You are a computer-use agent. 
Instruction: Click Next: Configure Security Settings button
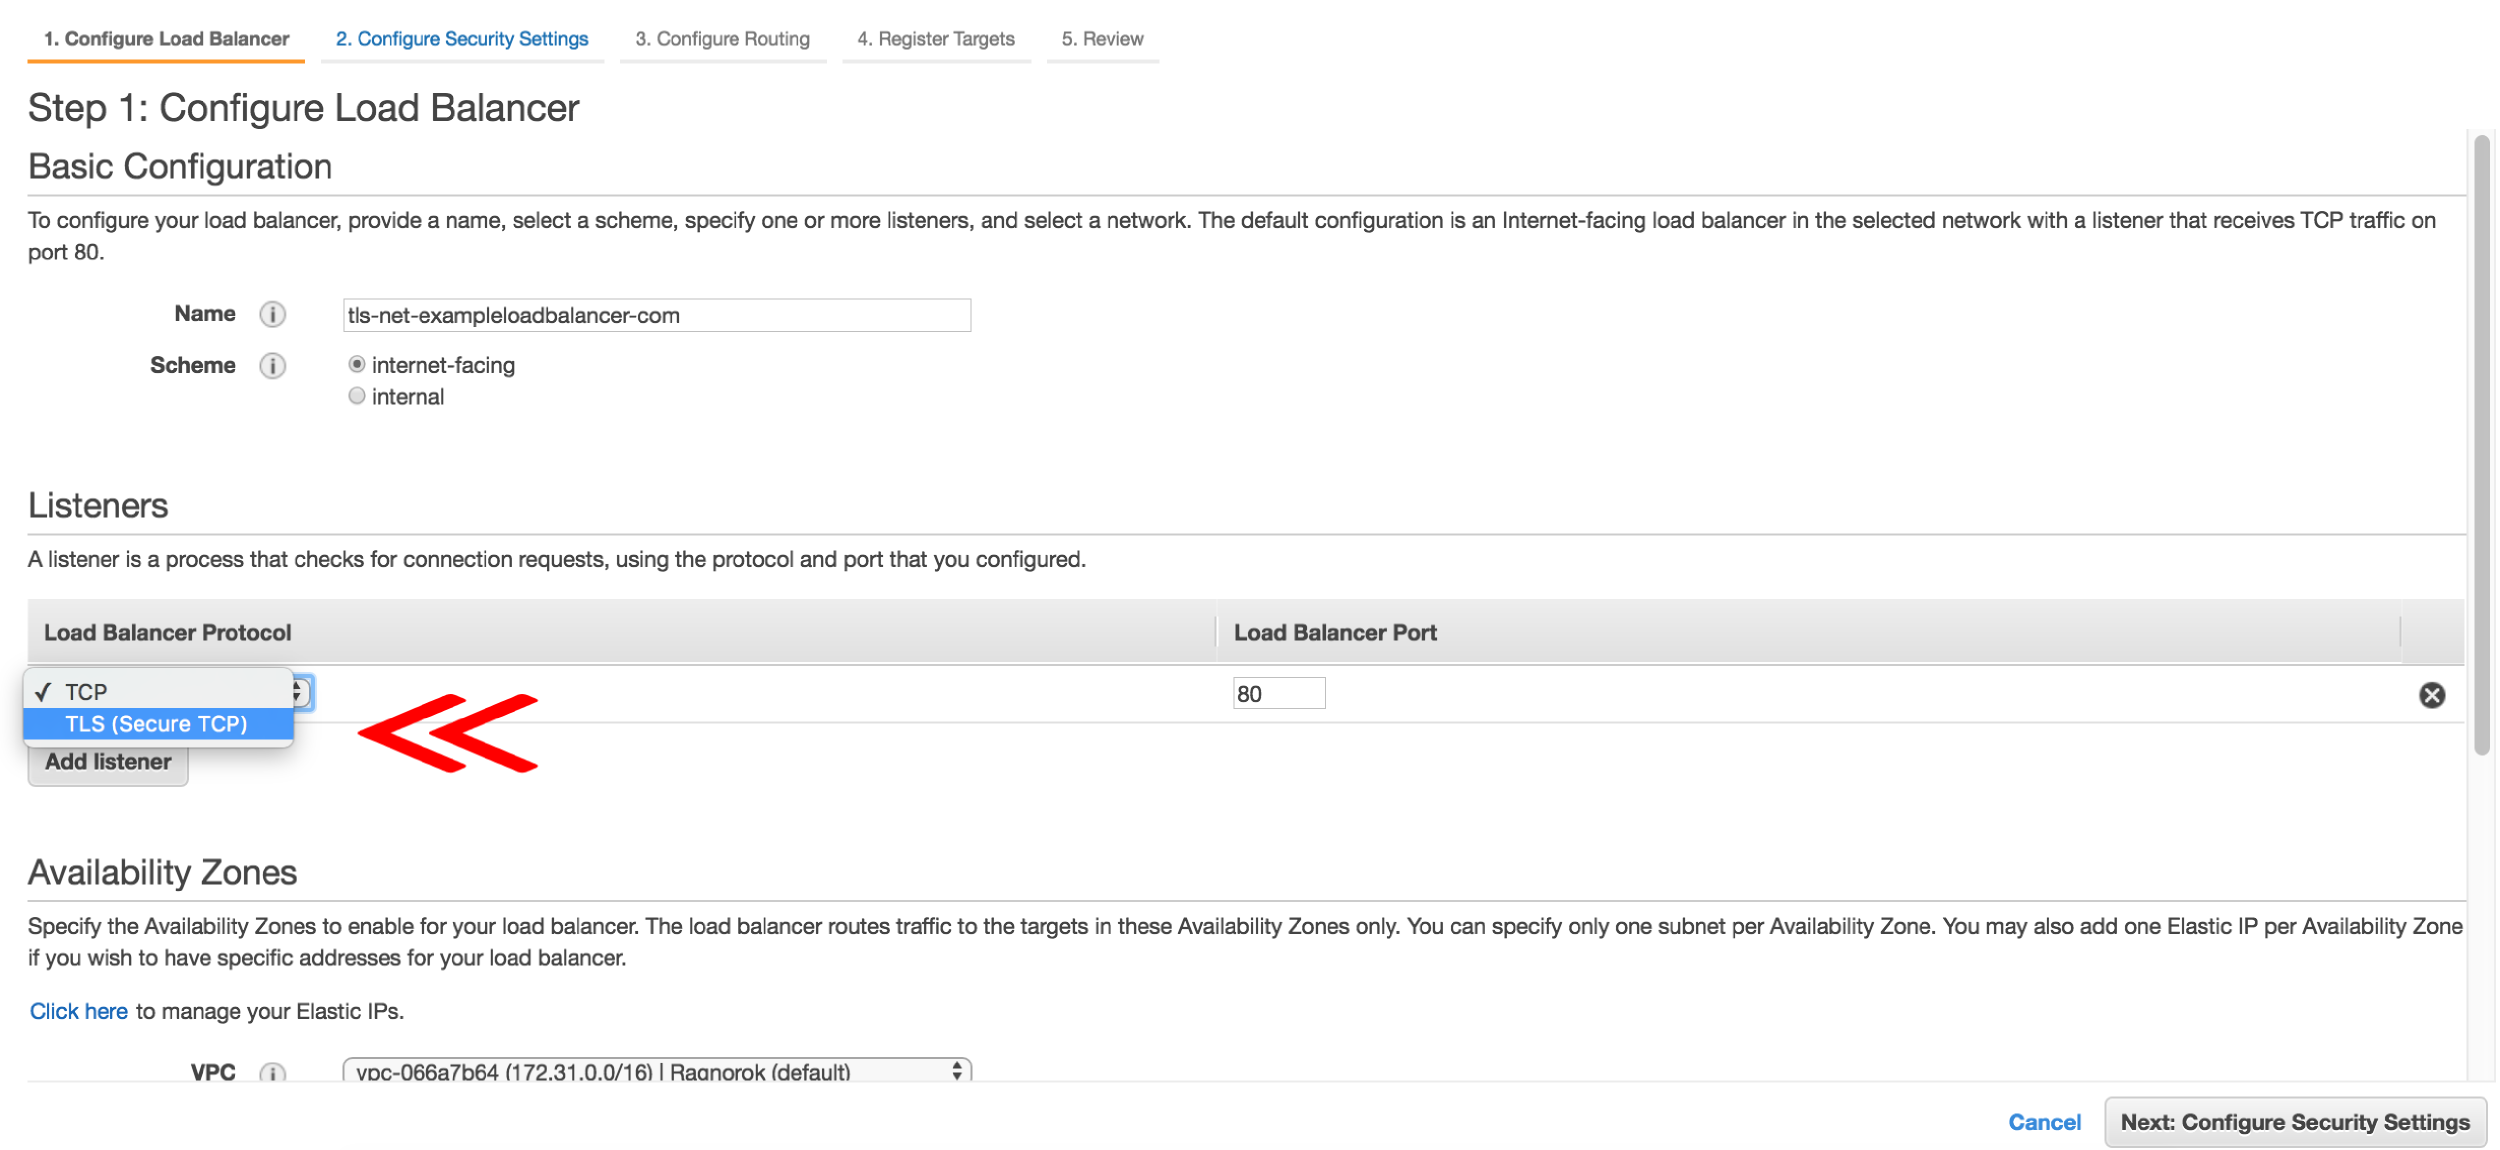[2294, 1122]
